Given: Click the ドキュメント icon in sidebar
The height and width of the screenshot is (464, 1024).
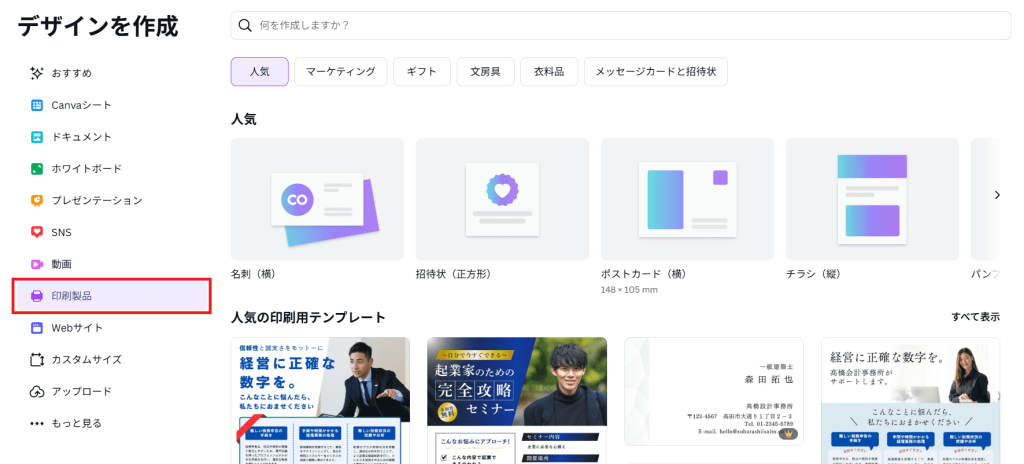Looking at the screenshot, I should click(x=37, y=137).
